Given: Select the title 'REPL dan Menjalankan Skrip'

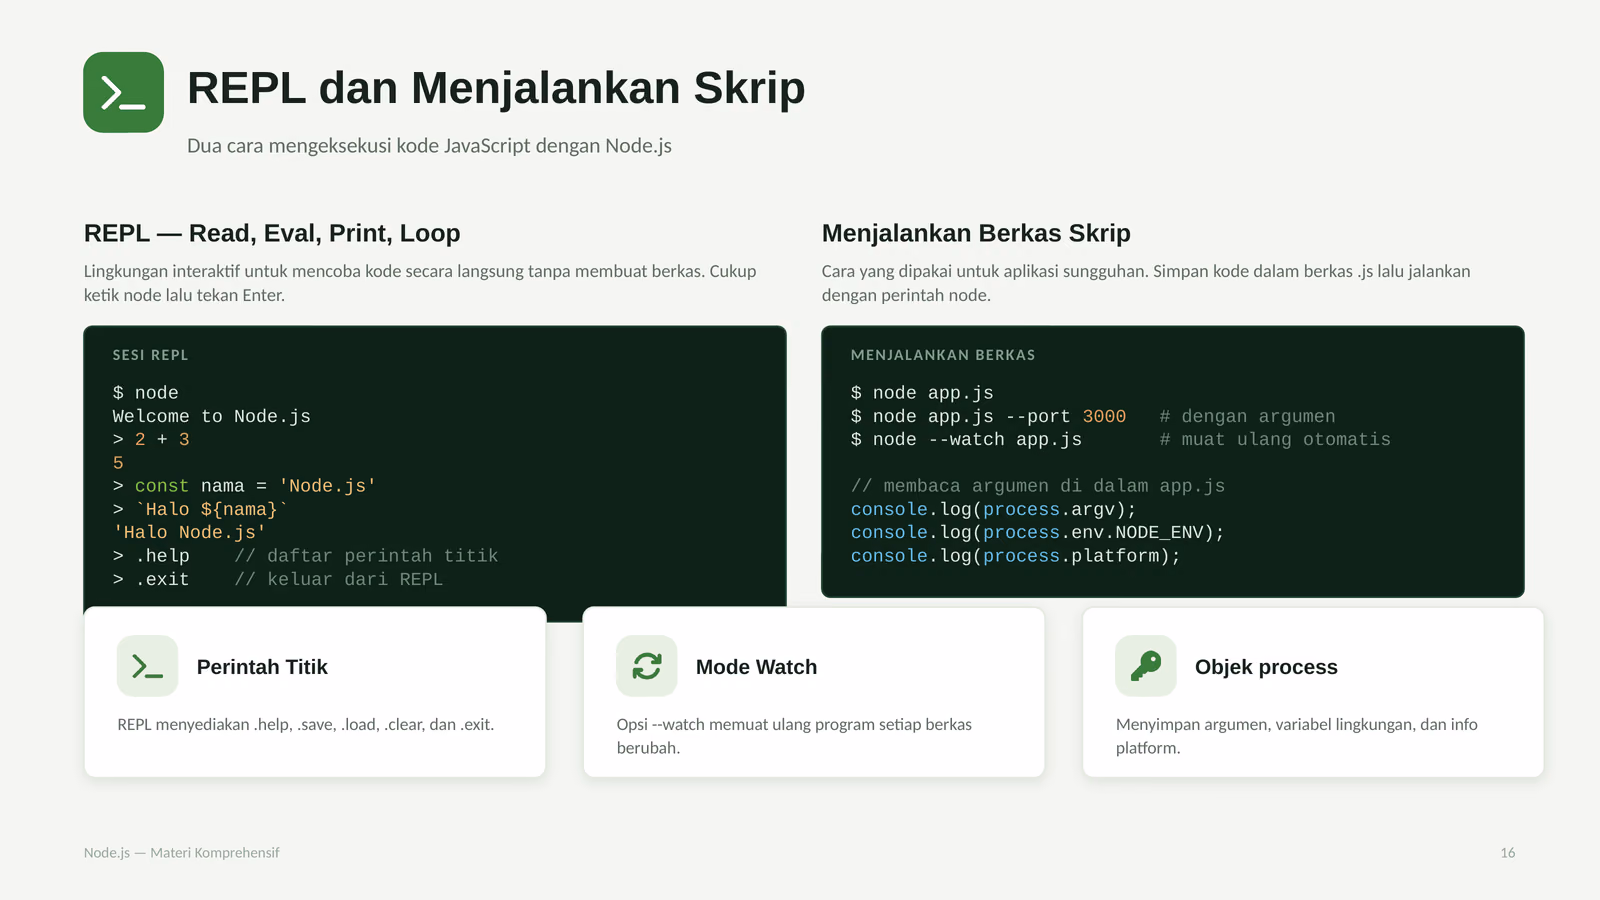Looking at the screenshot, I should pos(496,88).
